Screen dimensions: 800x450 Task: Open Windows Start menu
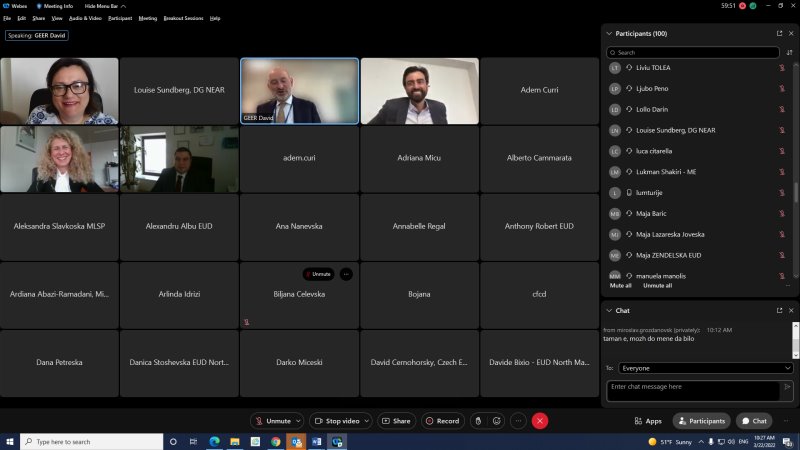coord(10,441)
